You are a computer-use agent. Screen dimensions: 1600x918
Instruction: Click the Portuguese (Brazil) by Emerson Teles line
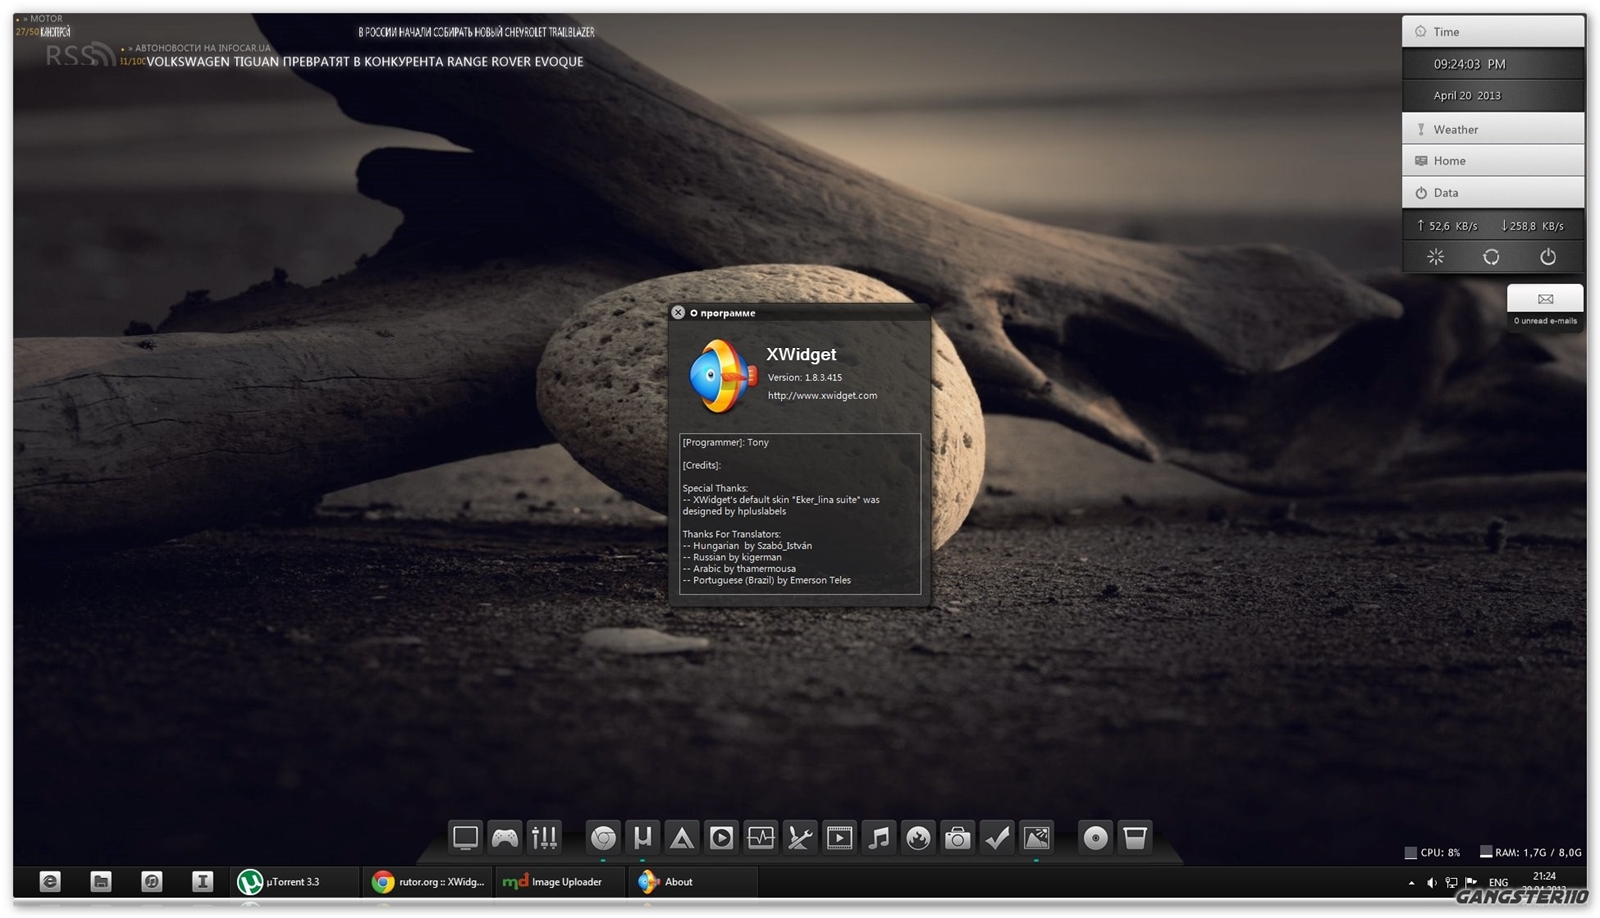pyautogui.click(x=767, y=580)
